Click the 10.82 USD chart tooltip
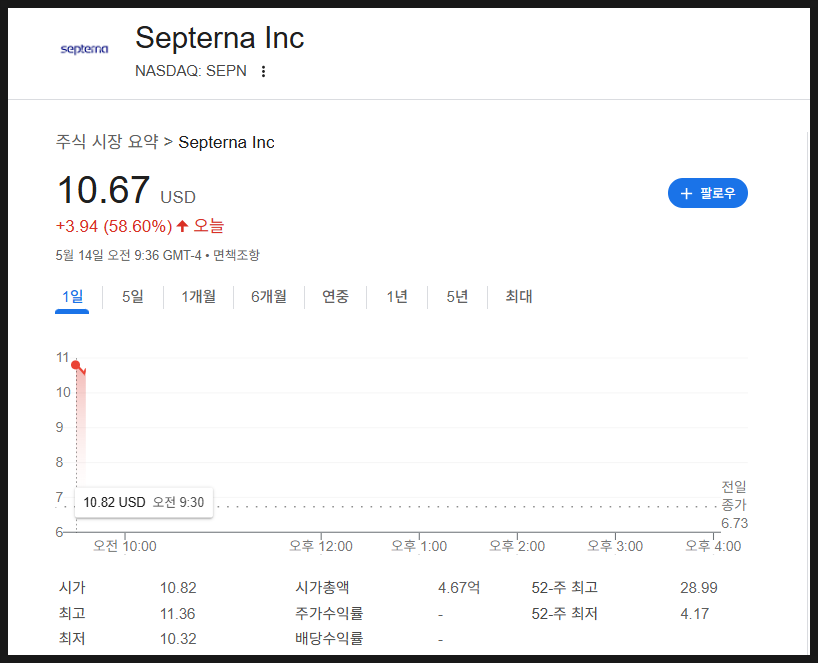The height and width of the screenshot is (663, 818). (143, 502)
